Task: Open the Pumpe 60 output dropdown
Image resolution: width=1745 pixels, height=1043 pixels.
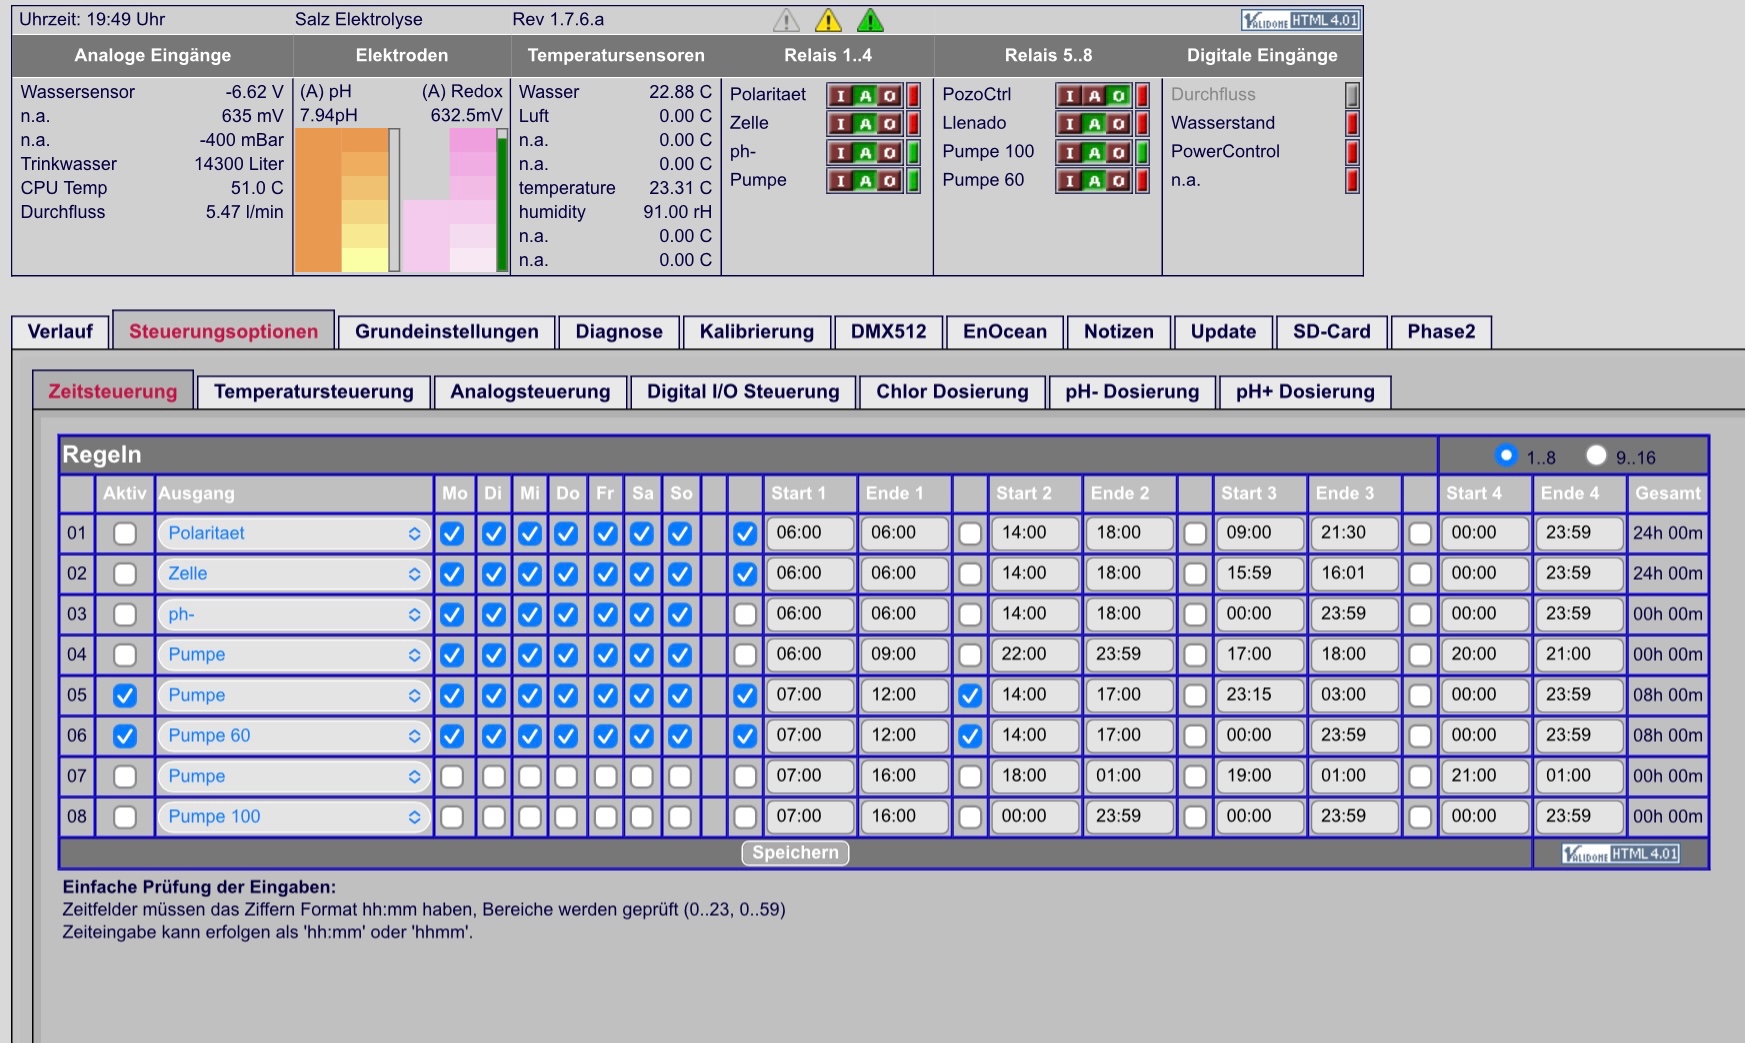Action: [x=294, y=736]
